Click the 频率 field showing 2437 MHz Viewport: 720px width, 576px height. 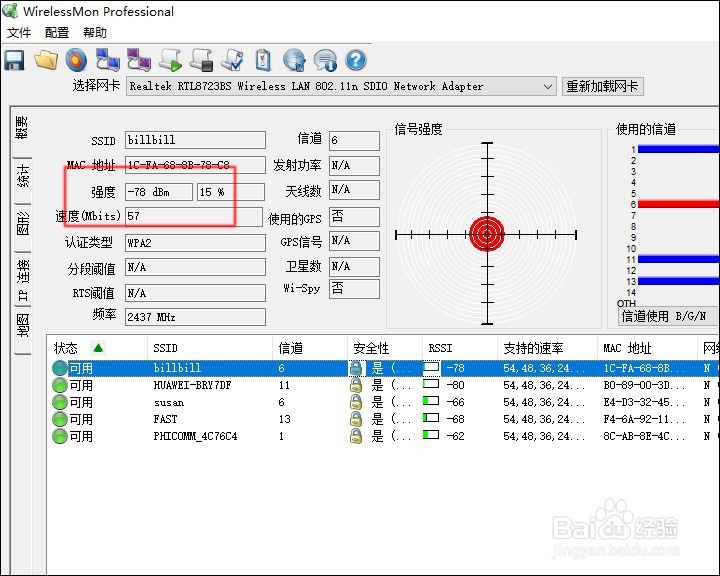click(195, 317)
